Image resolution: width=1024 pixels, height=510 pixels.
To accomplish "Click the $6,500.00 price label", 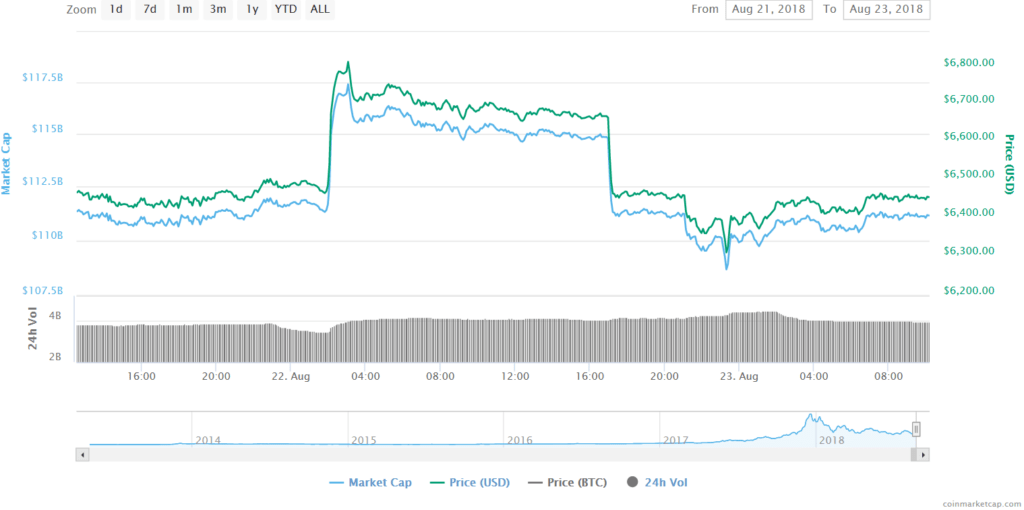I will [x=969, y=175].
